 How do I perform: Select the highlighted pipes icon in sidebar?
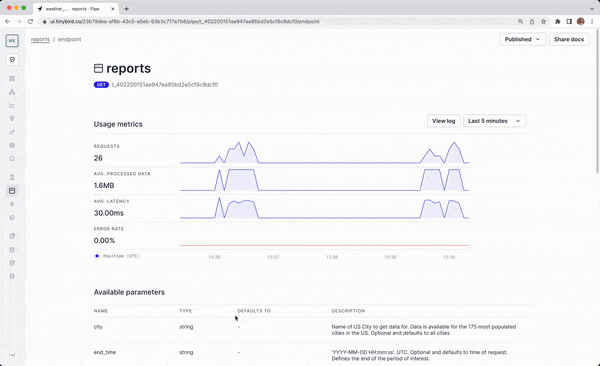pos(12,191)
